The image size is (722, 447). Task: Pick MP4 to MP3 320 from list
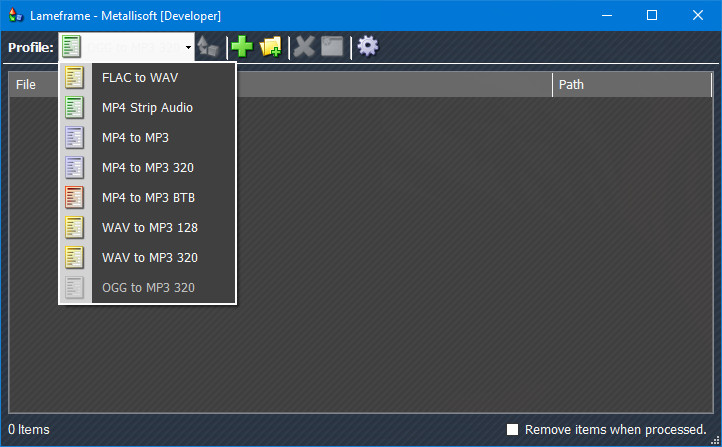(x=148, y=168)
